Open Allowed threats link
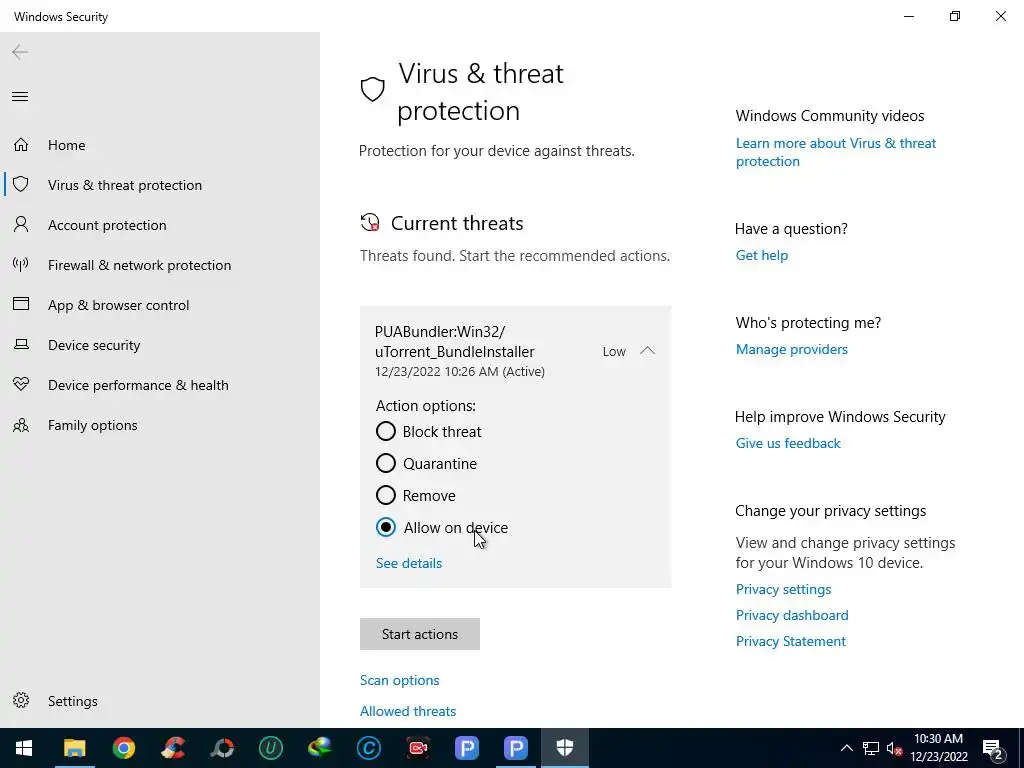The height and width of the screenshot is (768, 1024). point(408,711)
